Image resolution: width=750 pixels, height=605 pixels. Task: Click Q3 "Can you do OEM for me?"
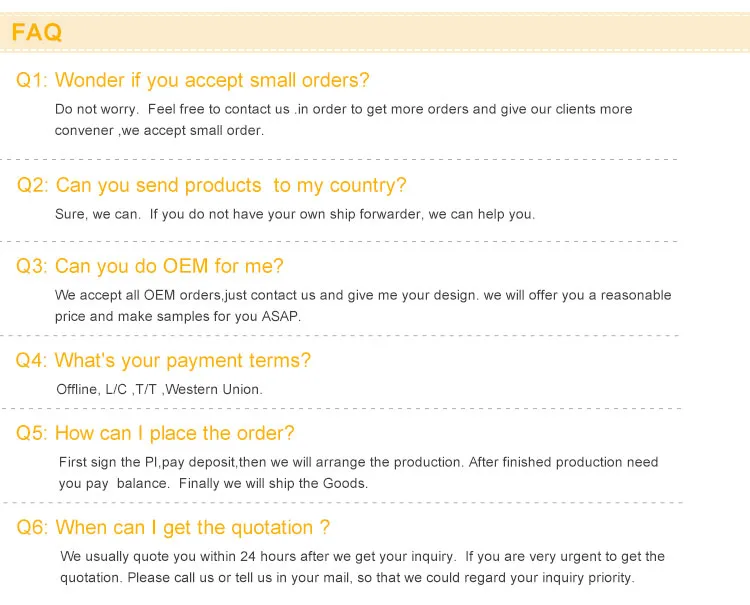(x=150, y=267)
